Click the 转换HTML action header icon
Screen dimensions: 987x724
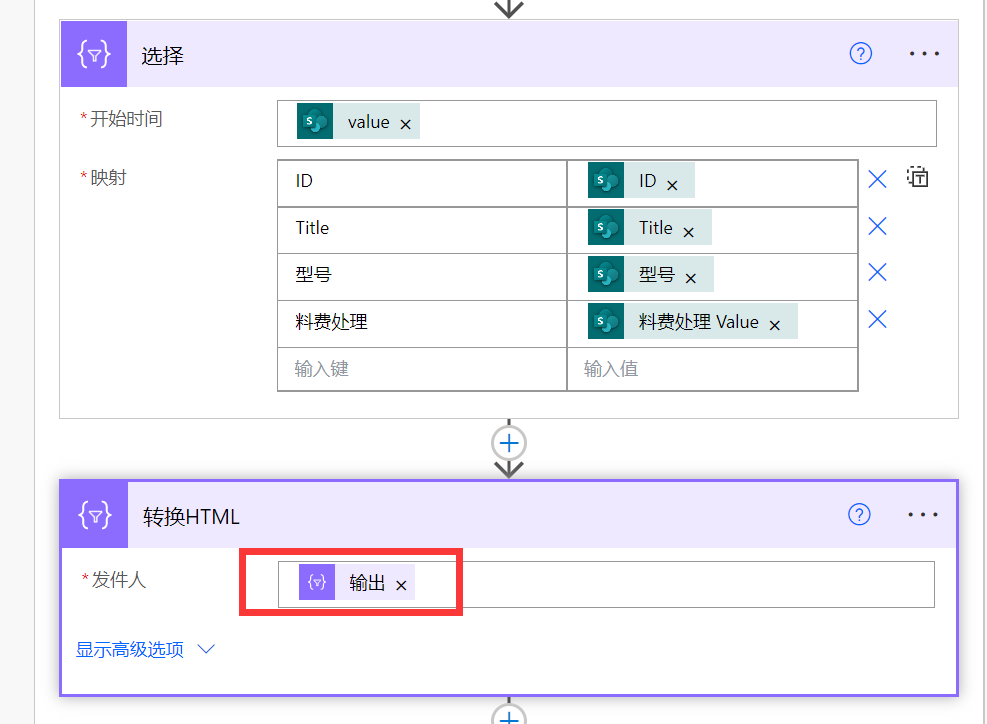[94, 515]
